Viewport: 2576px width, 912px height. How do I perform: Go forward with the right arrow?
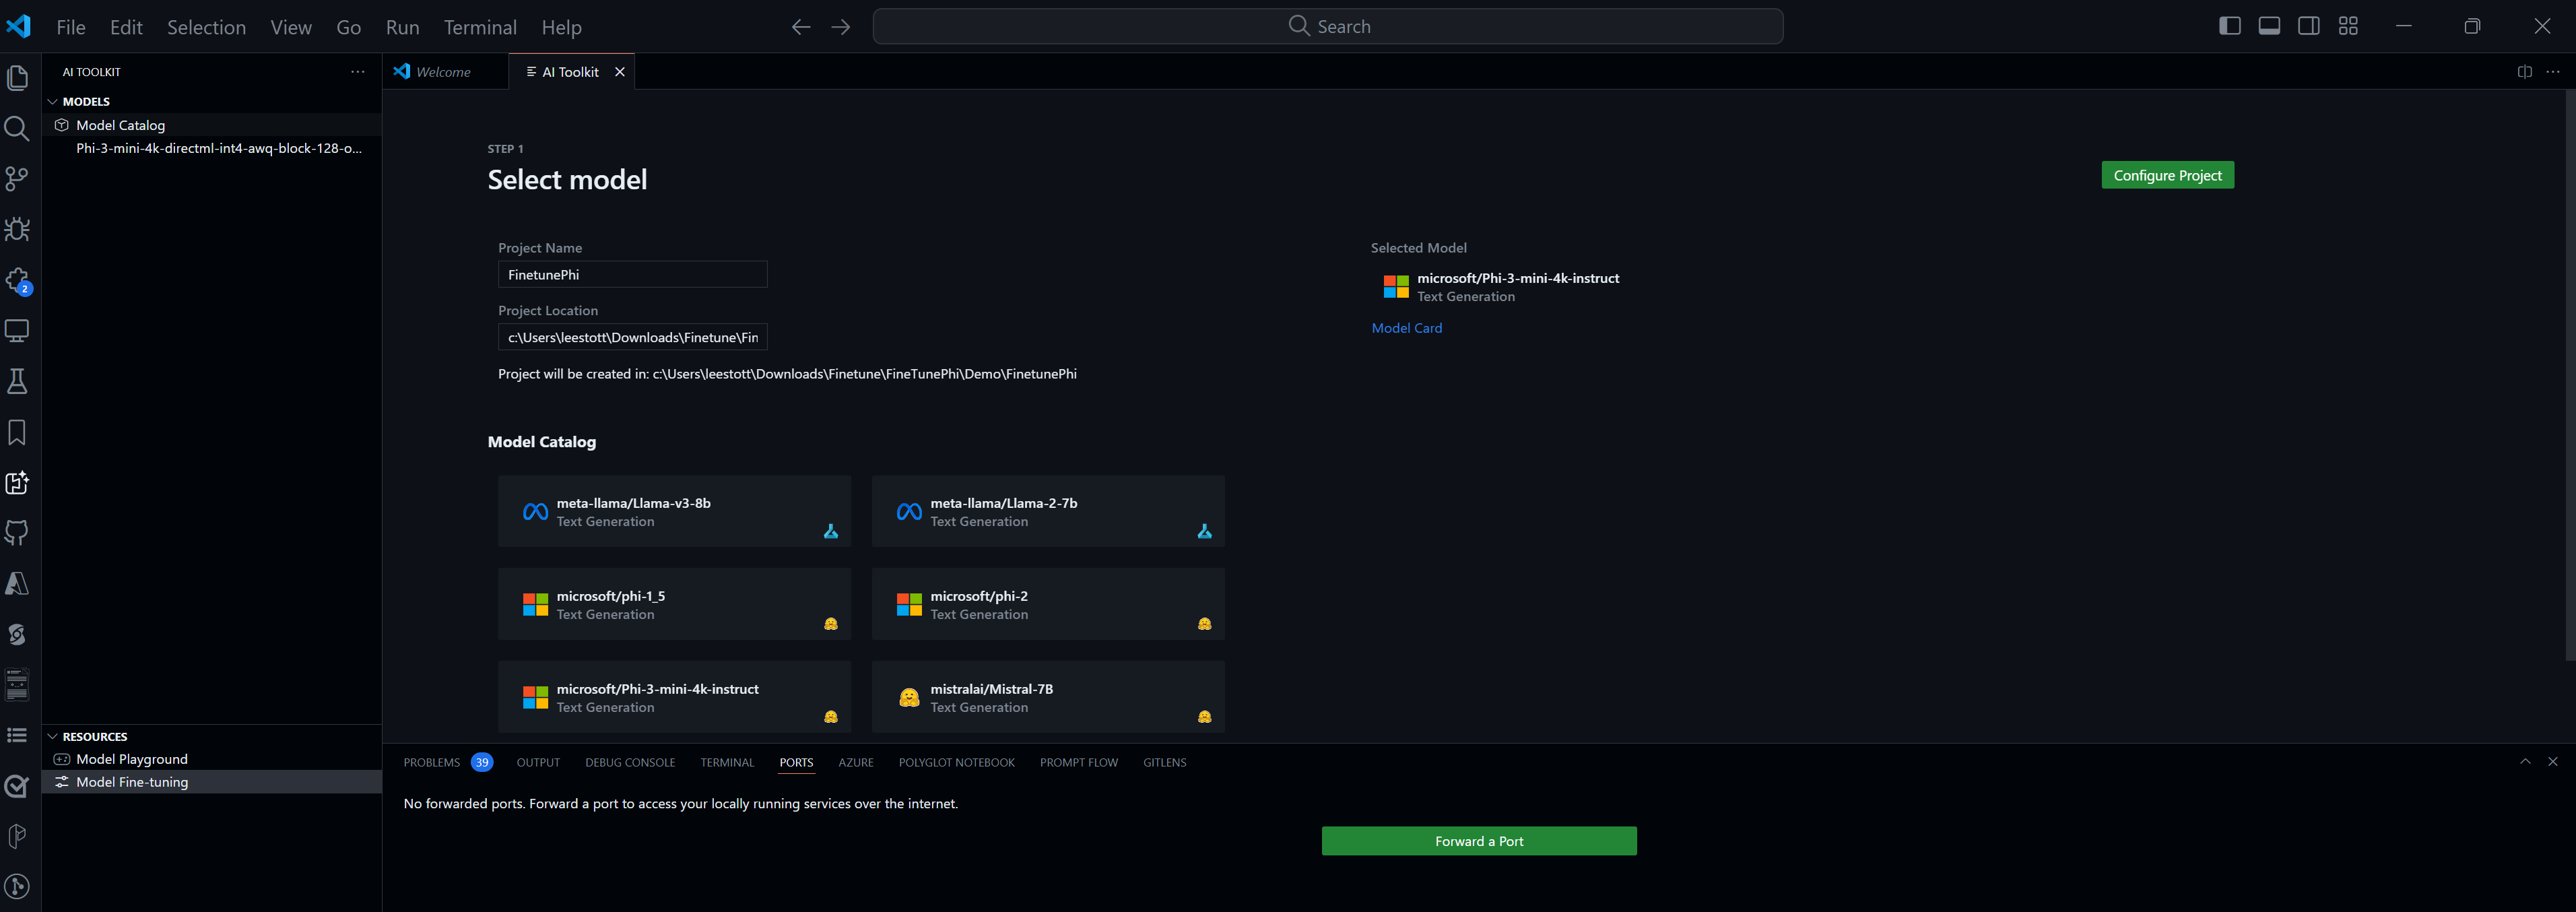pos(841,27)
